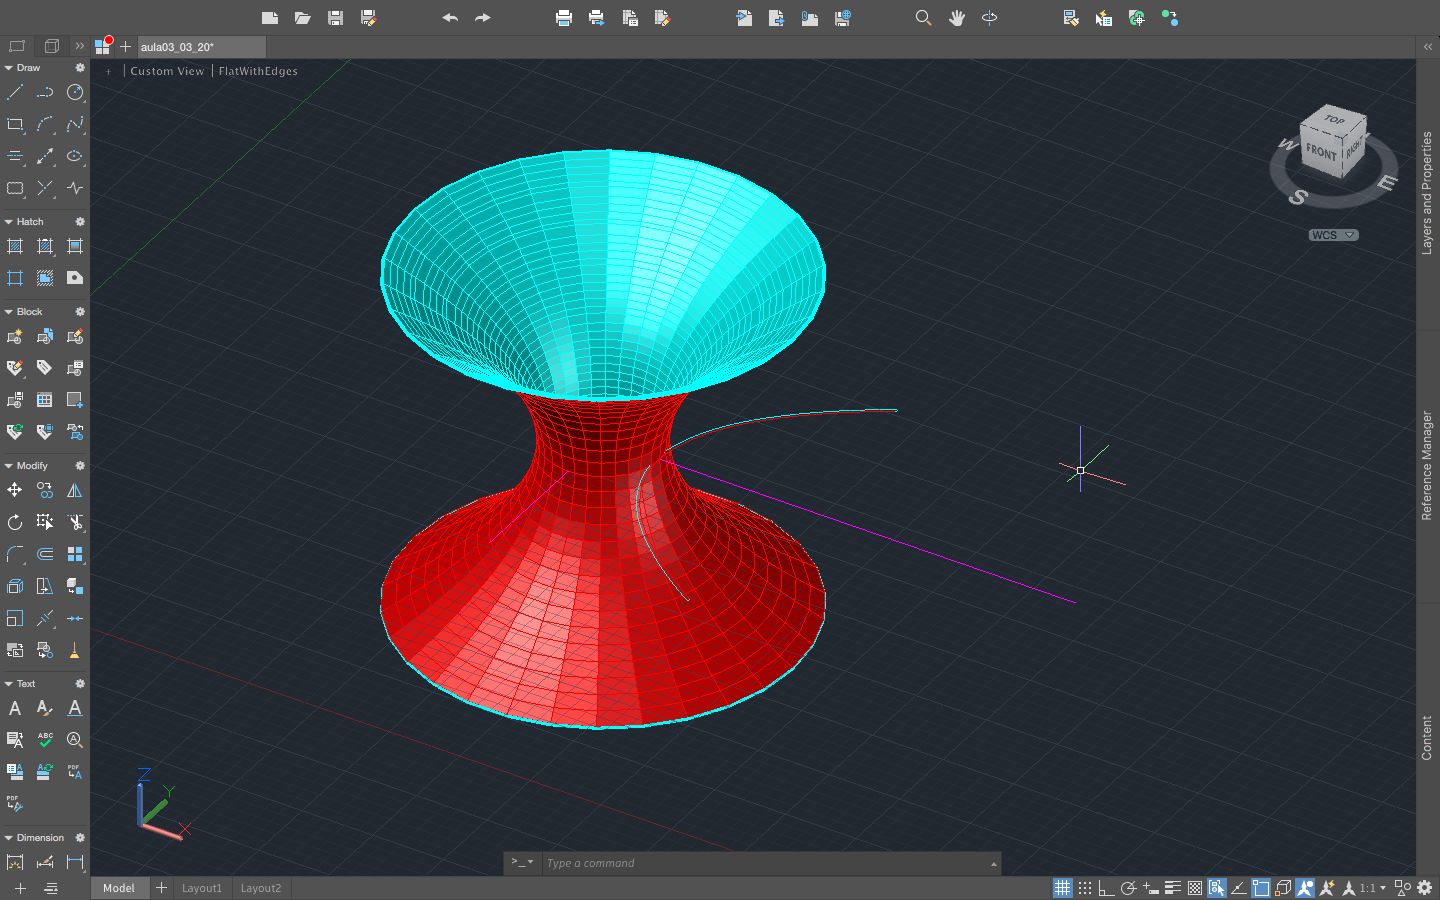Collapse the Modify panel section

pos(7,465)
